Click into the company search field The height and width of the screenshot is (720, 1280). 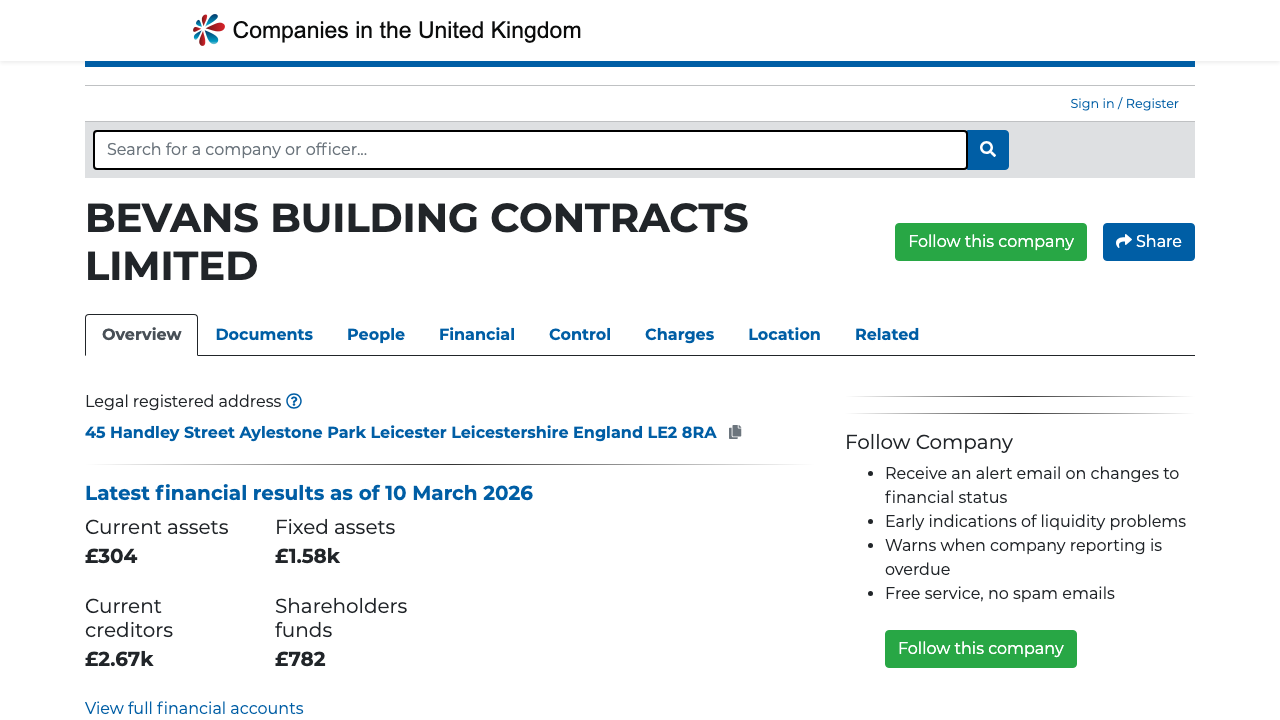530,149
